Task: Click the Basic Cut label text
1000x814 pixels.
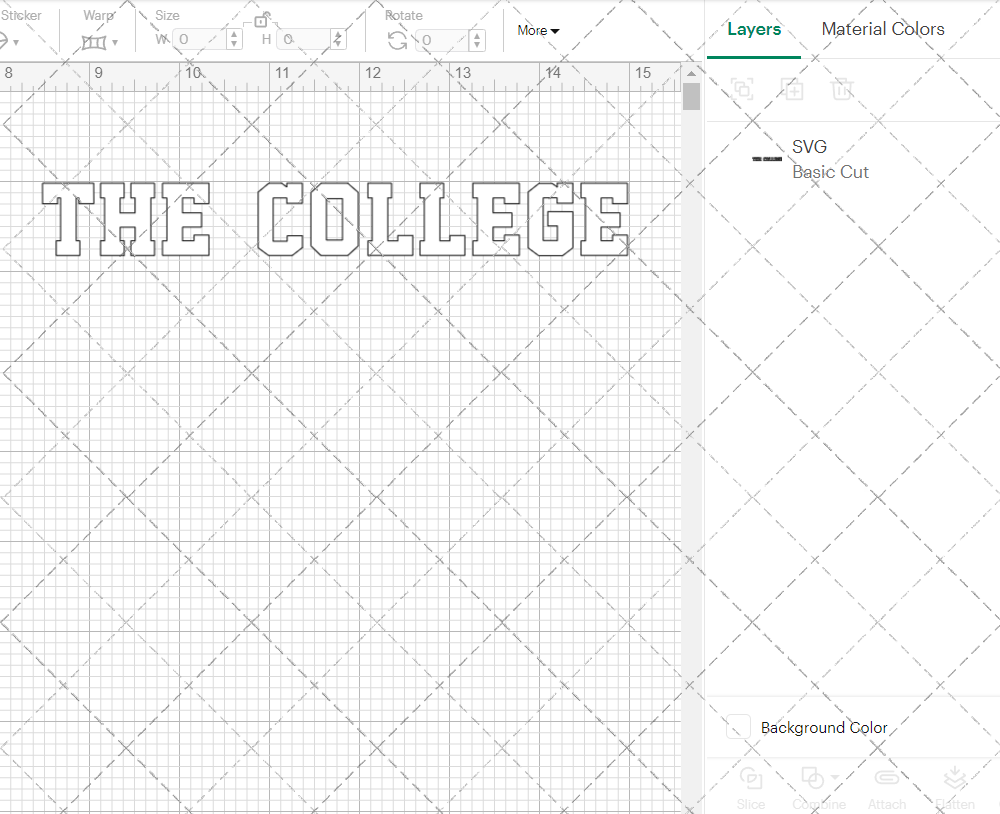Action: pos(830,172)
